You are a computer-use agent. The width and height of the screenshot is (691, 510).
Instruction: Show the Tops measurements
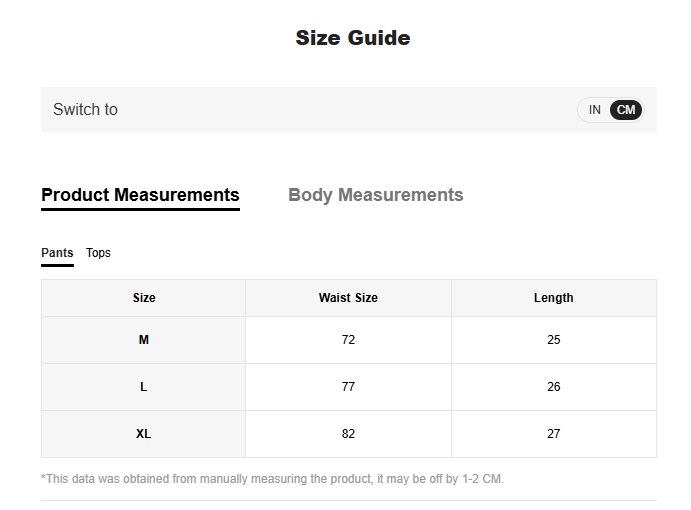98,253
